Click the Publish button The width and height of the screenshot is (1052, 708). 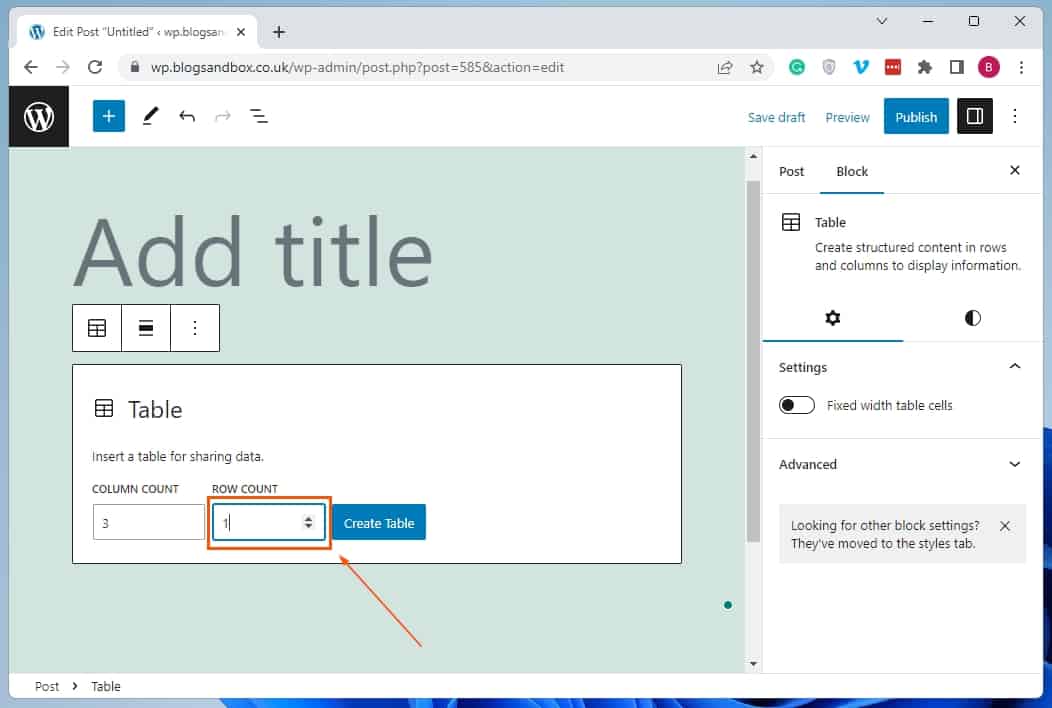916,117
